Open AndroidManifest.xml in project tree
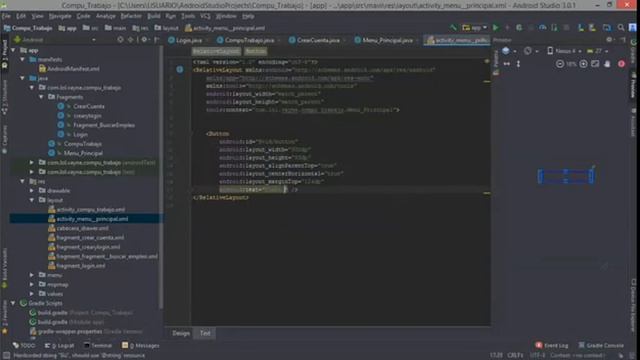The image size is (640, 360). (x=69, y=69)
